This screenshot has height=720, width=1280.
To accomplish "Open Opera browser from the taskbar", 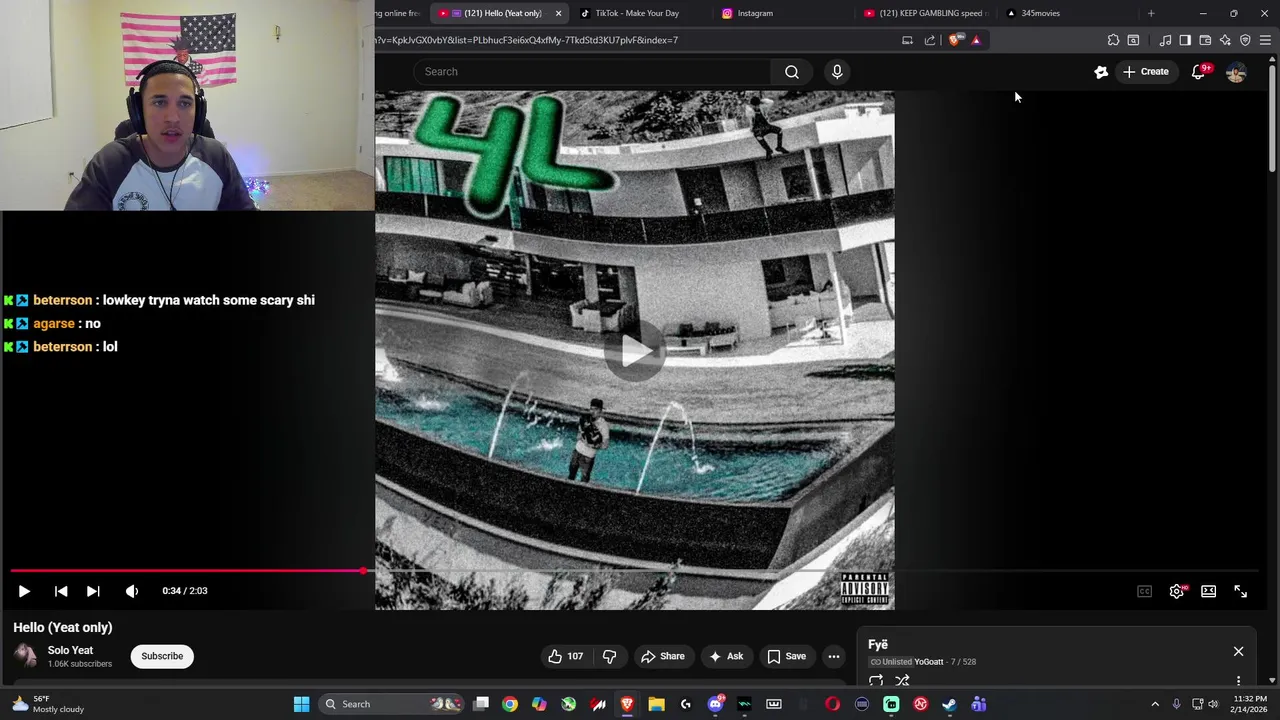I will (832, 704).
